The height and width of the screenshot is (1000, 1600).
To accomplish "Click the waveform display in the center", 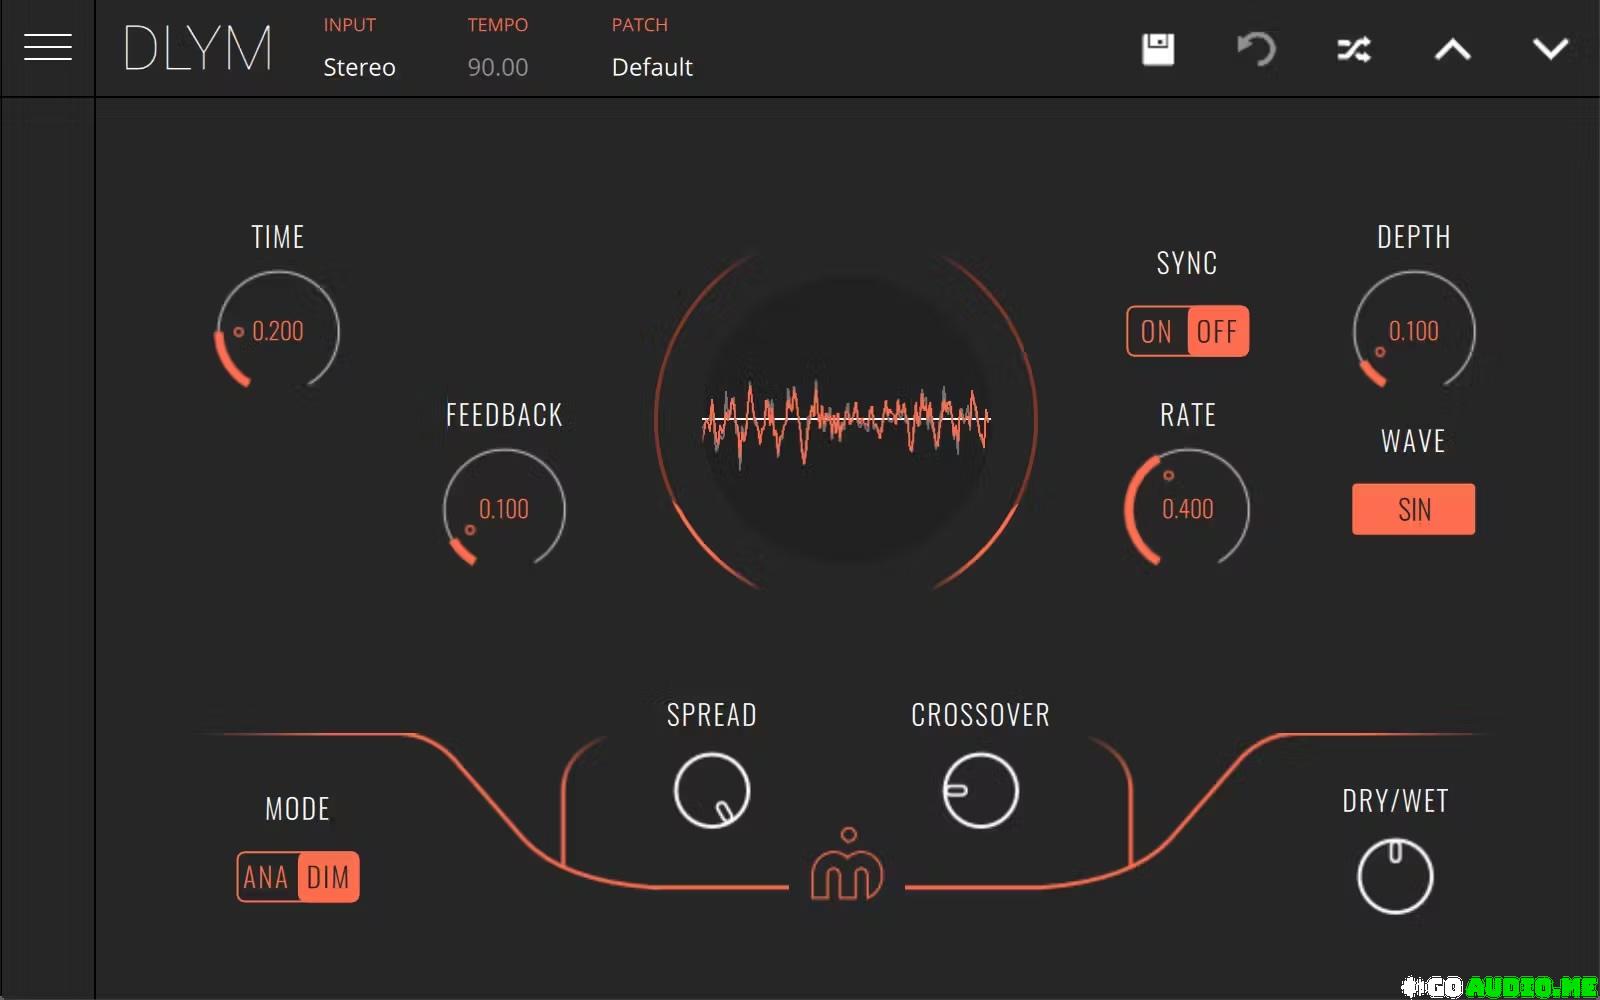I will coord(846,420).
